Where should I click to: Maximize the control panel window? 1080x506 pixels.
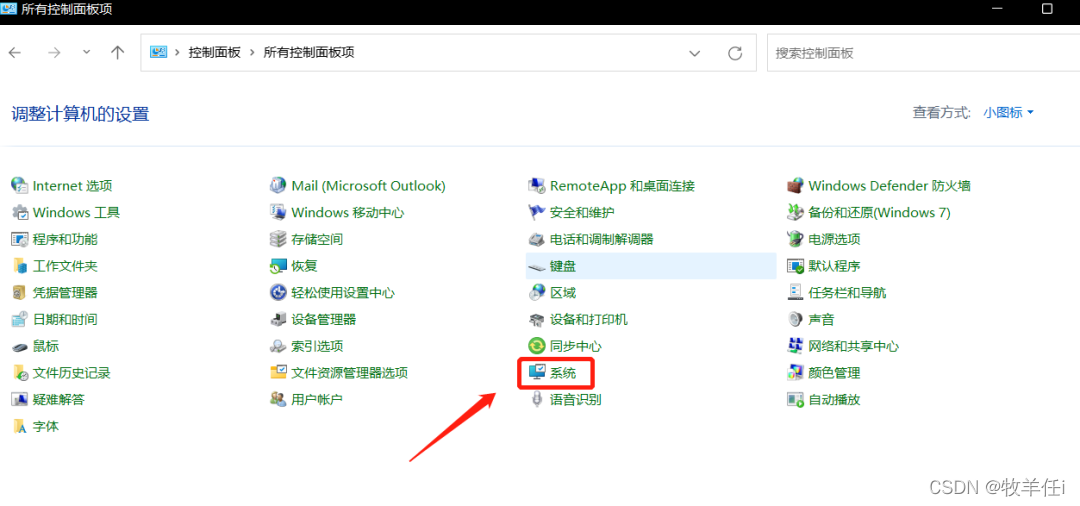(x=1048, y=9)
